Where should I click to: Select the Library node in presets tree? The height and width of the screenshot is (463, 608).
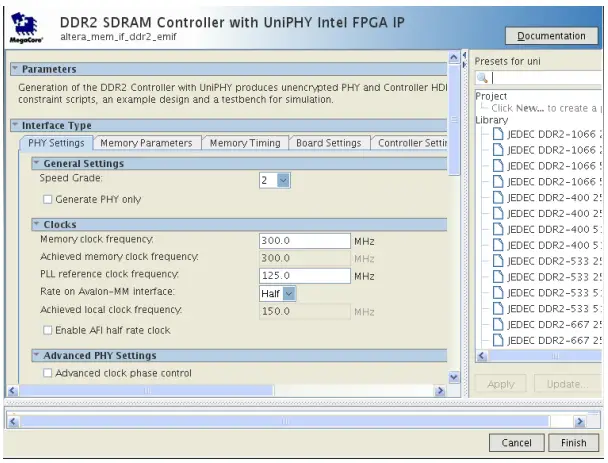(491, 120)
